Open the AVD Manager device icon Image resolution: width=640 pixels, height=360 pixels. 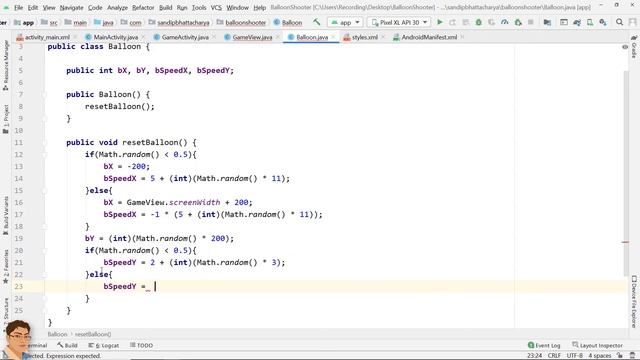point(590,22)
